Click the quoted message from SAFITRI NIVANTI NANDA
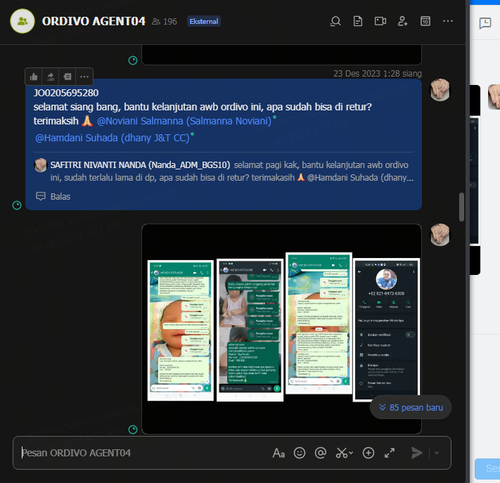The width and height of the screenshot is (500, 483). pos(224,171)
